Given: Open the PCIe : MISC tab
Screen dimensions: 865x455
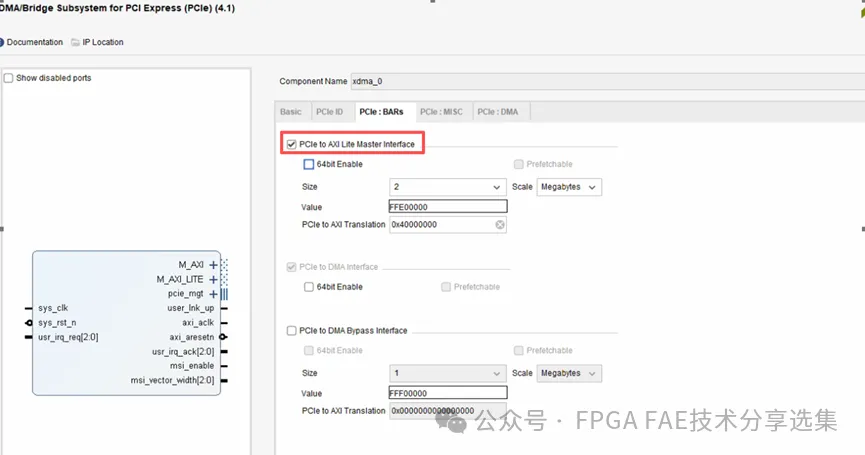Looking at the screenshot, I should (x=441, y=112).
